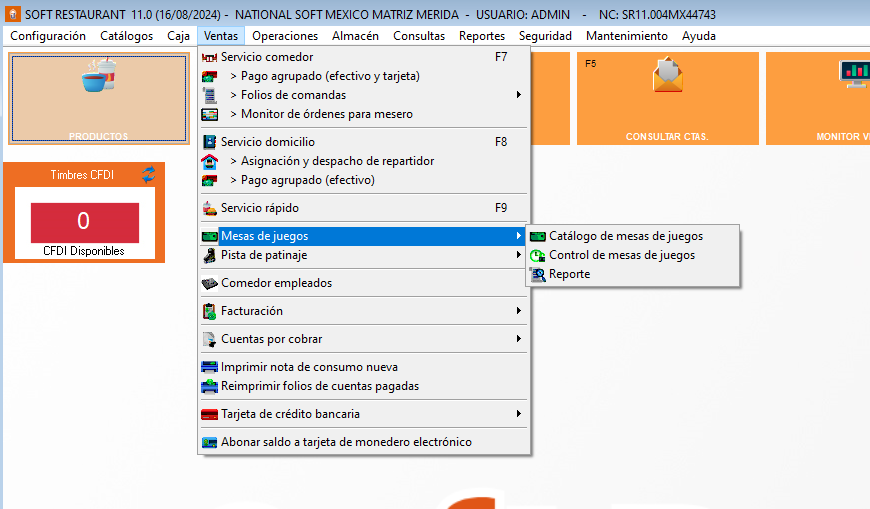Open the Reportes menu
The image size is (870, 509).
click(x=482, y=36)
